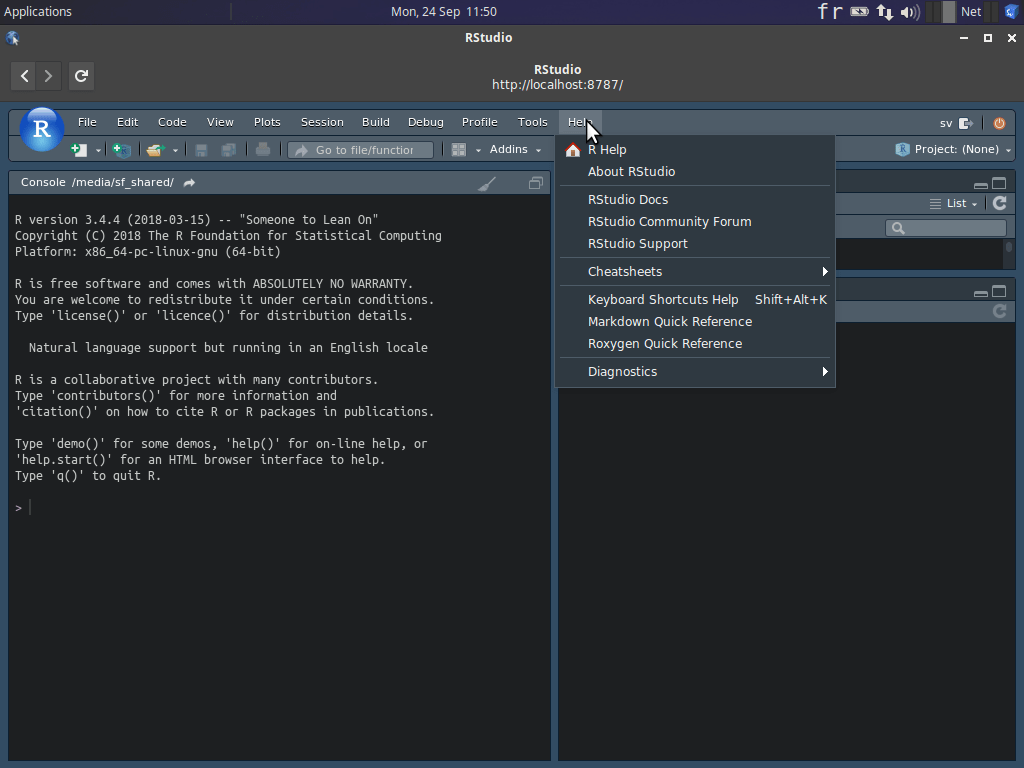
Task: Focus the Go to file/function field
Action: click(360, 150)
